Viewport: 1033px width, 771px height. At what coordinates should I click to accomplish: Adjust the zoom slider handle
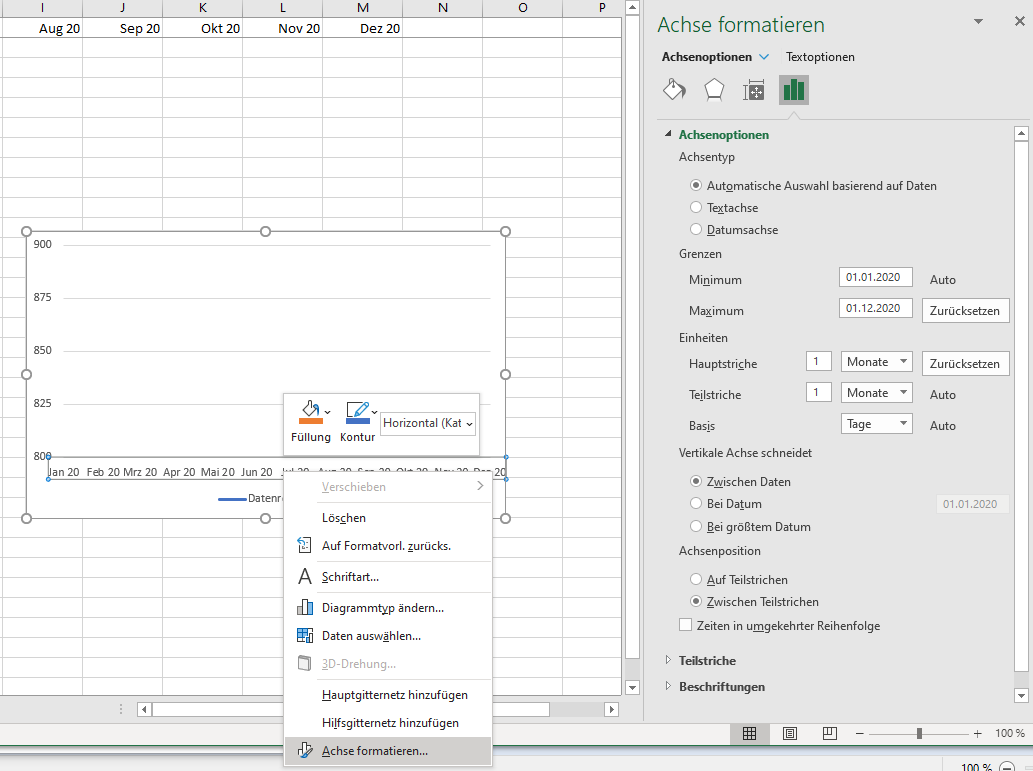919,733
